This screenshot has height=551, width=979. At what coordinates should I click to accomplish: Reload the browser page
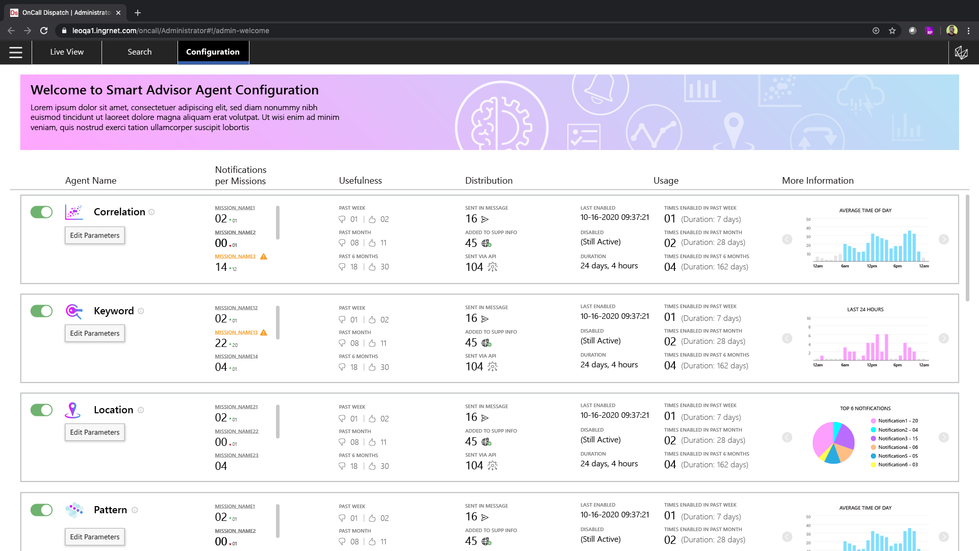(44, 30)
